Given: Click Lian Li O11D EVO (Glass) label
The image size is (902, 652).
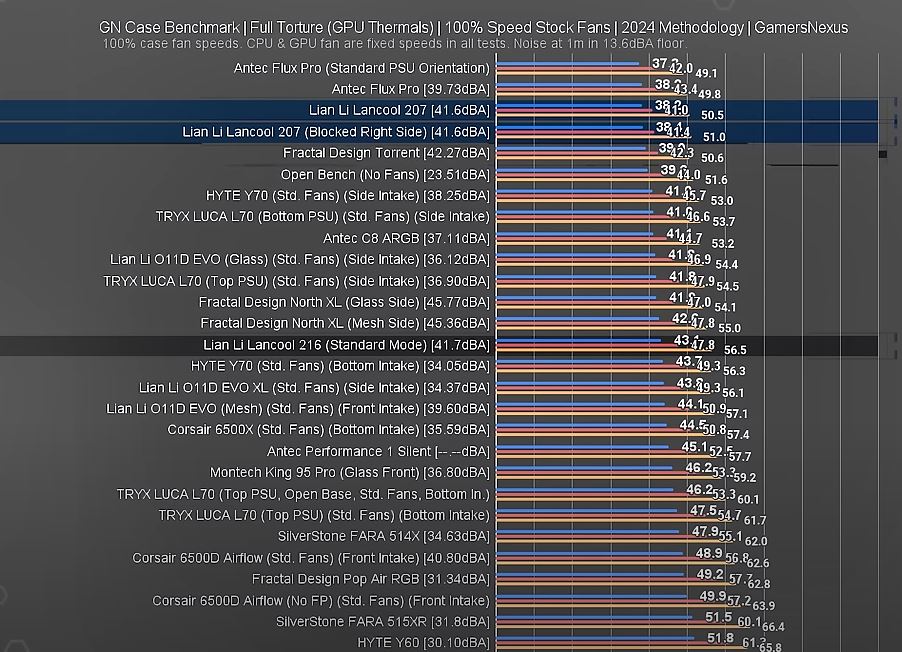Looking at the screenshot, I should tap(300, 260).
